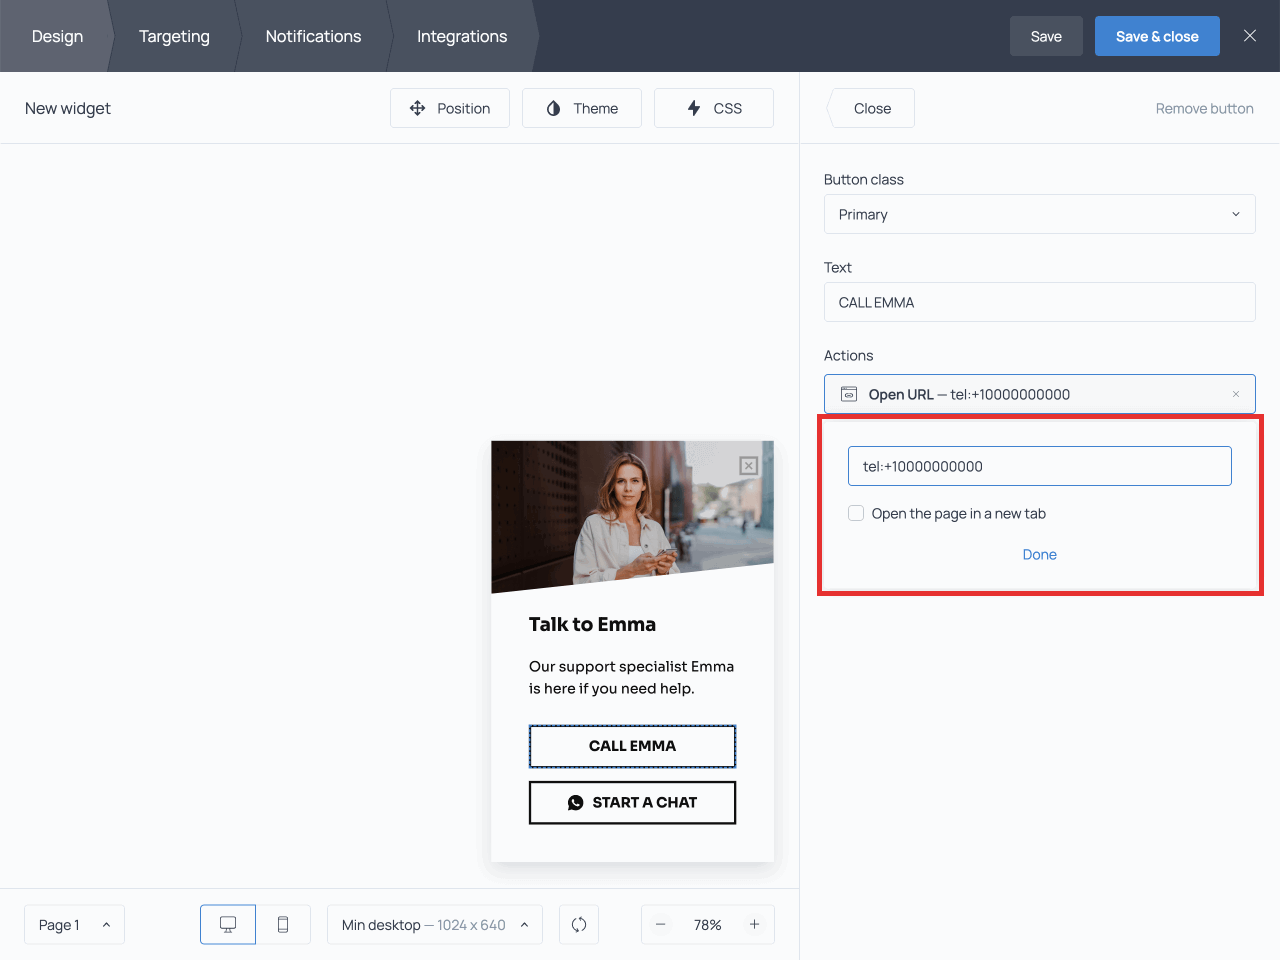Screen dimensions: 1280x960
Task: Select the Position tool
Action: pos(450,108)
